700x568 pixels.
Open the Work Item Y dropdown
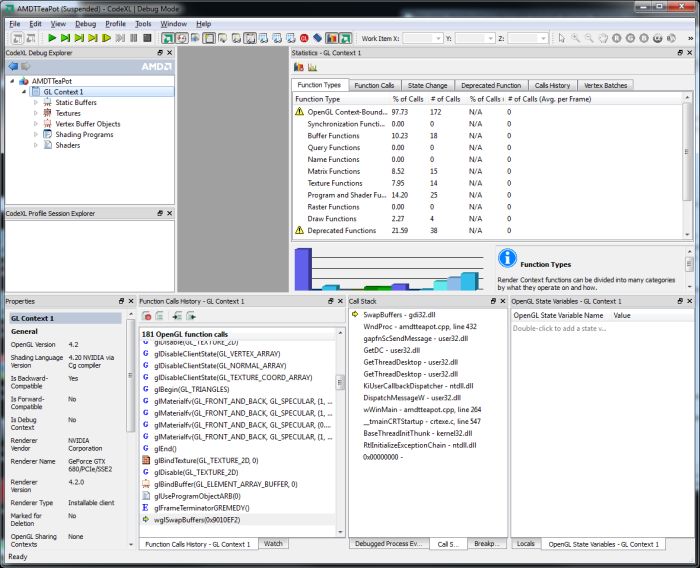[x=490, y=39]
